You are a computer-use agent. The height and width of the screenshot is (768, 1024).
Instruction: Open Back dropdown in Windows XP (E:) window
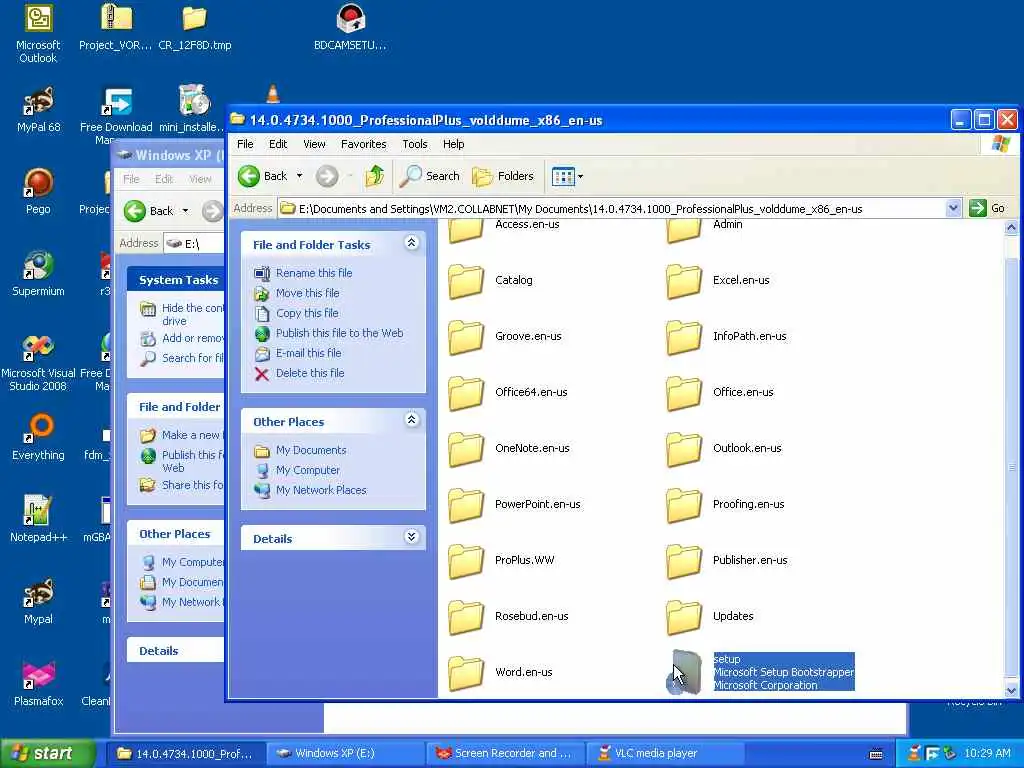point(185,210)
